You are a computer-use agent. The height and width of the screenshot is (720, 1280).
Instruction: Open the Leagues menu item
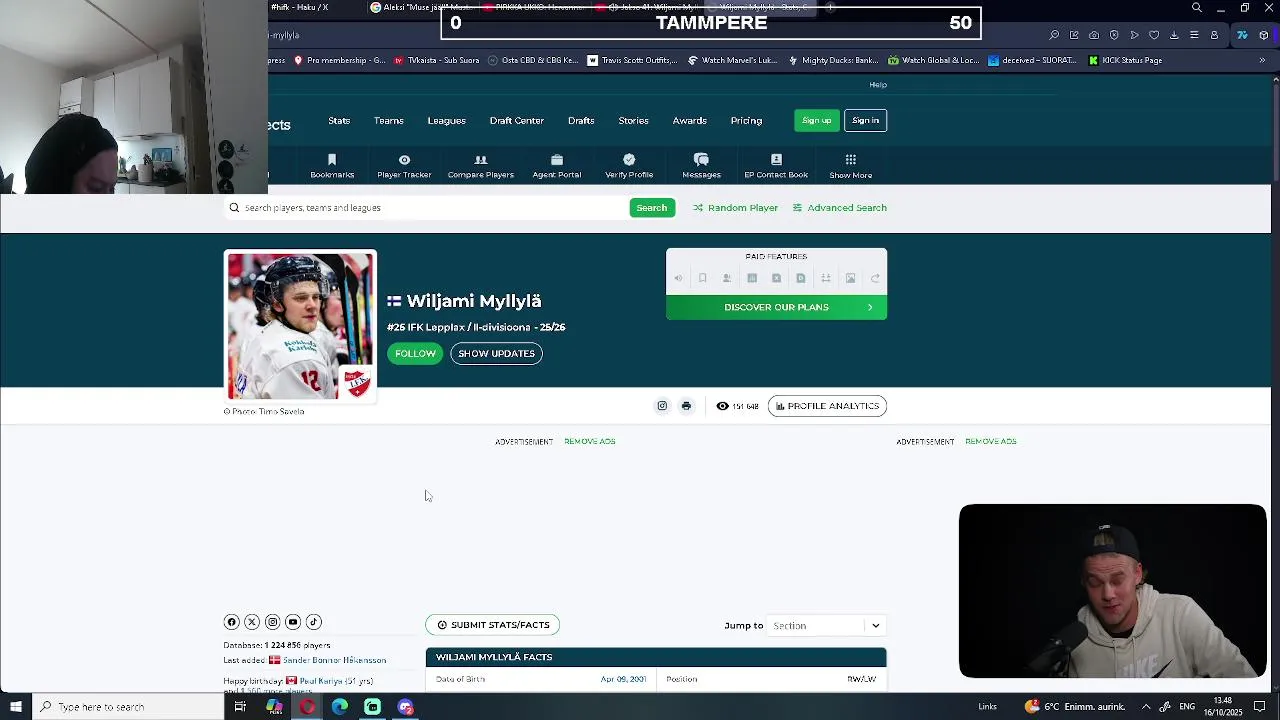[447, 121]
